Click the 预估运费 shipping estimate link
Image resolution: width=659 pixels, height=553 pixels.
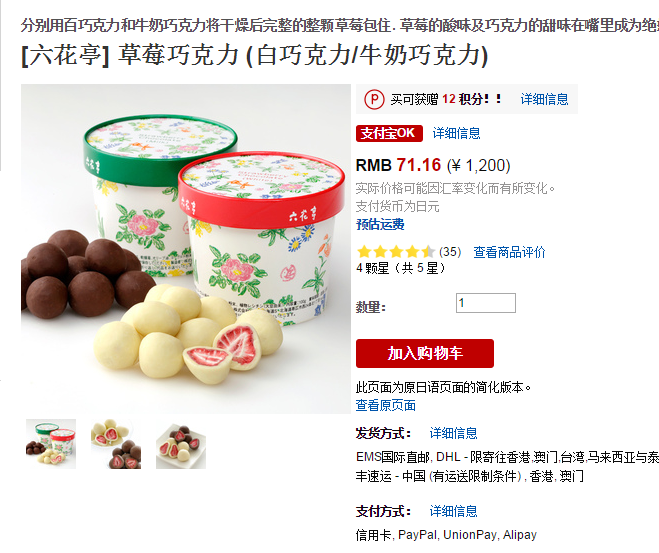[380, 224]
